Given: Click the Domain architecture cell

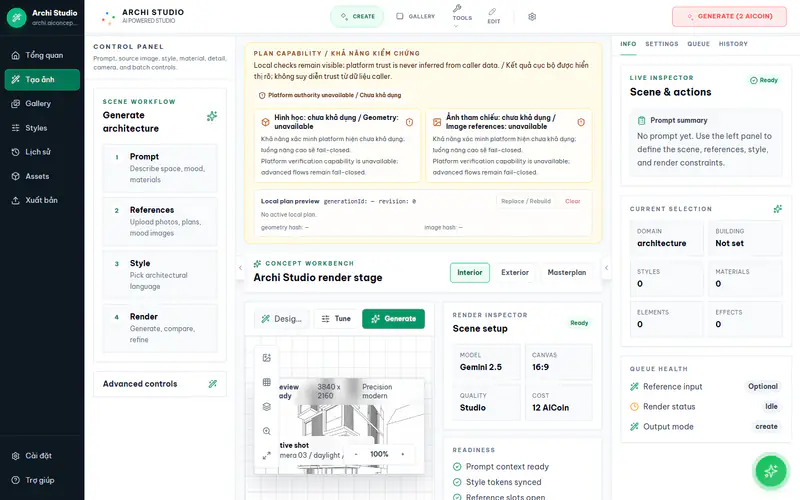Looking at the screenshot, I should point(667,238).
